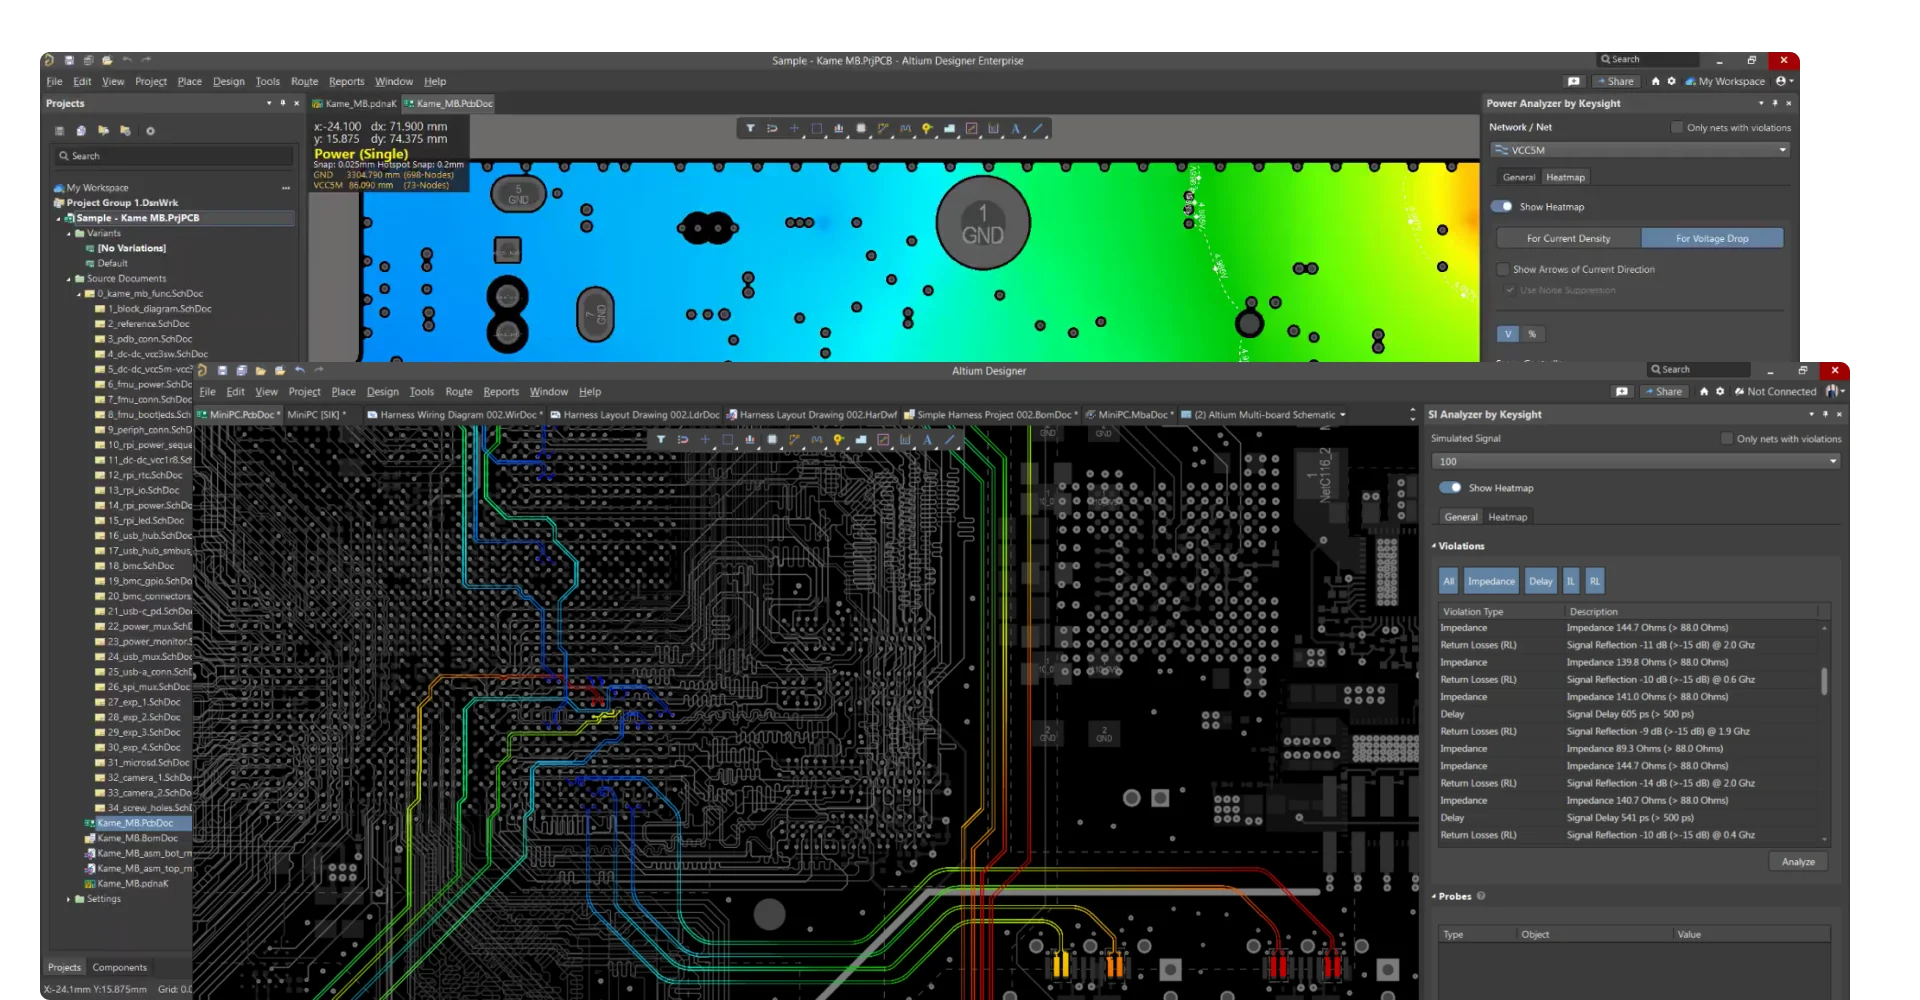The height and width of the screenshot is (1000, 1920).
Task: Choose the Place Polygon icon in upper PCB toolbar
Action: tap(949, 128)
